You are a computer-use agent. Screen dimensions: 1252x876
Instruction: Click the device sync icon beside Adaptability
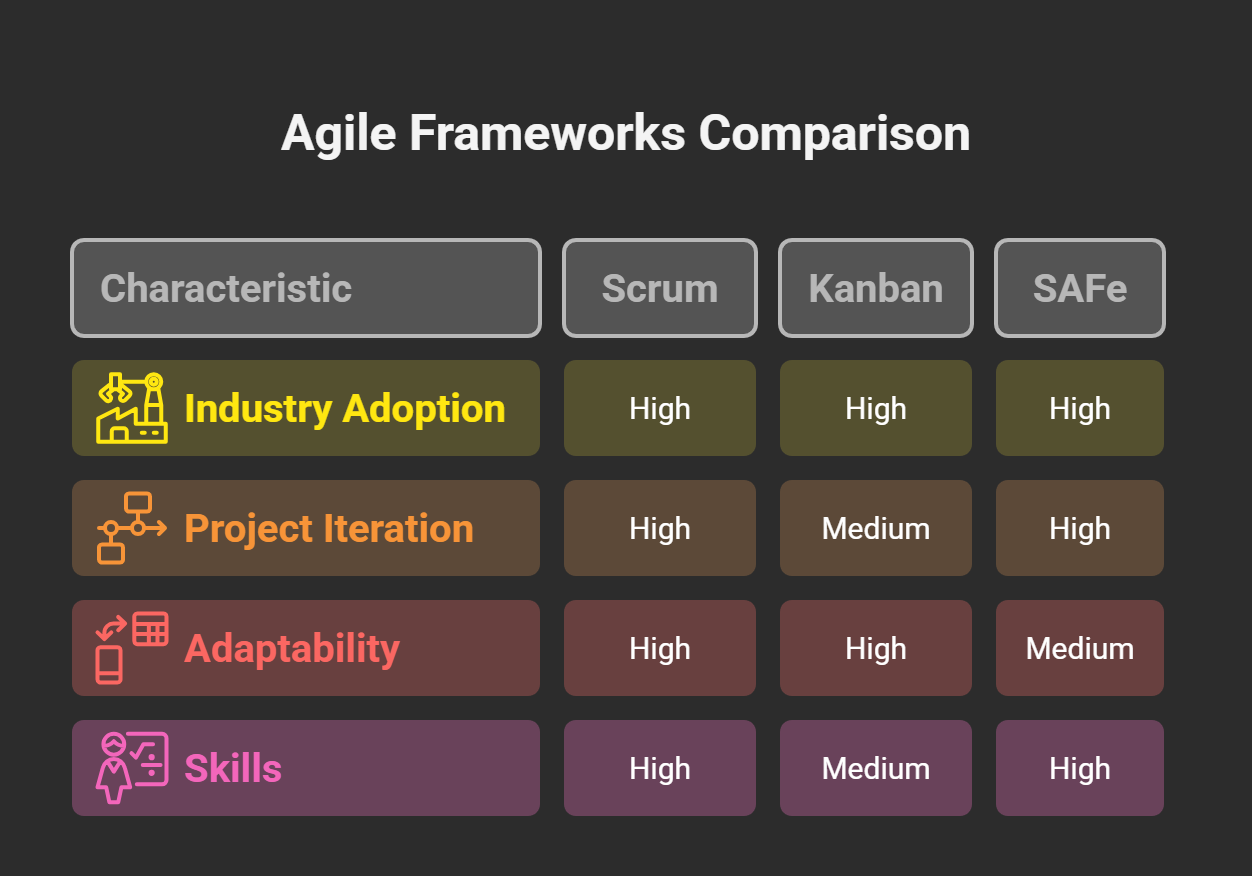pos(132,648)
